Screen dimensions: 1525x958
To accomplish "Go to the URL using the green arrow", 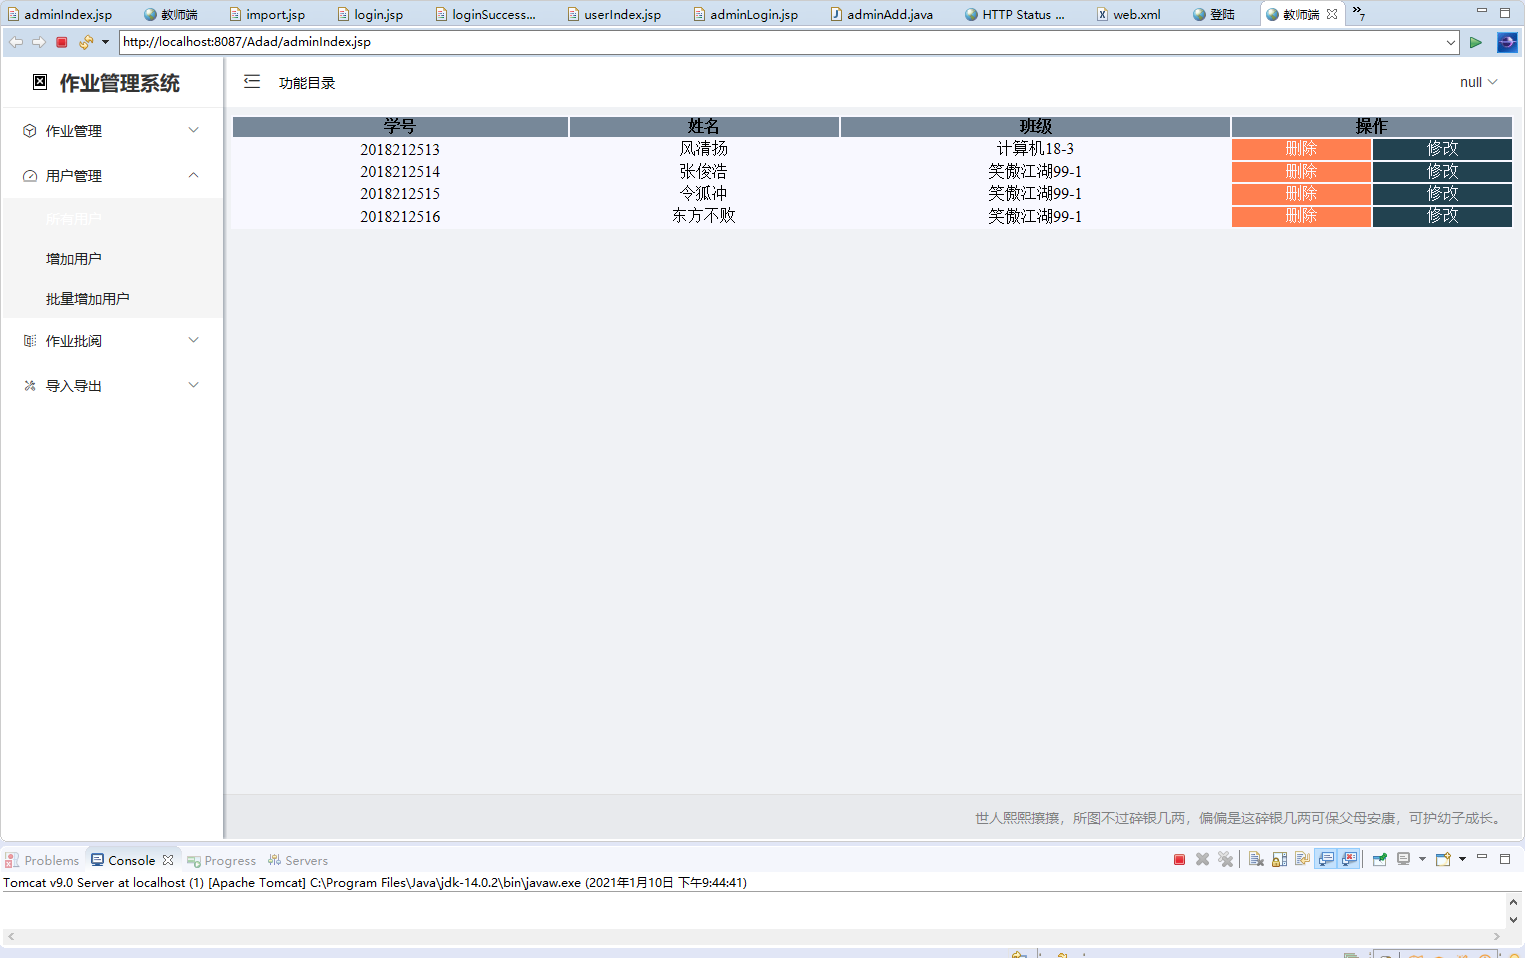I will tap(1475, 42).
